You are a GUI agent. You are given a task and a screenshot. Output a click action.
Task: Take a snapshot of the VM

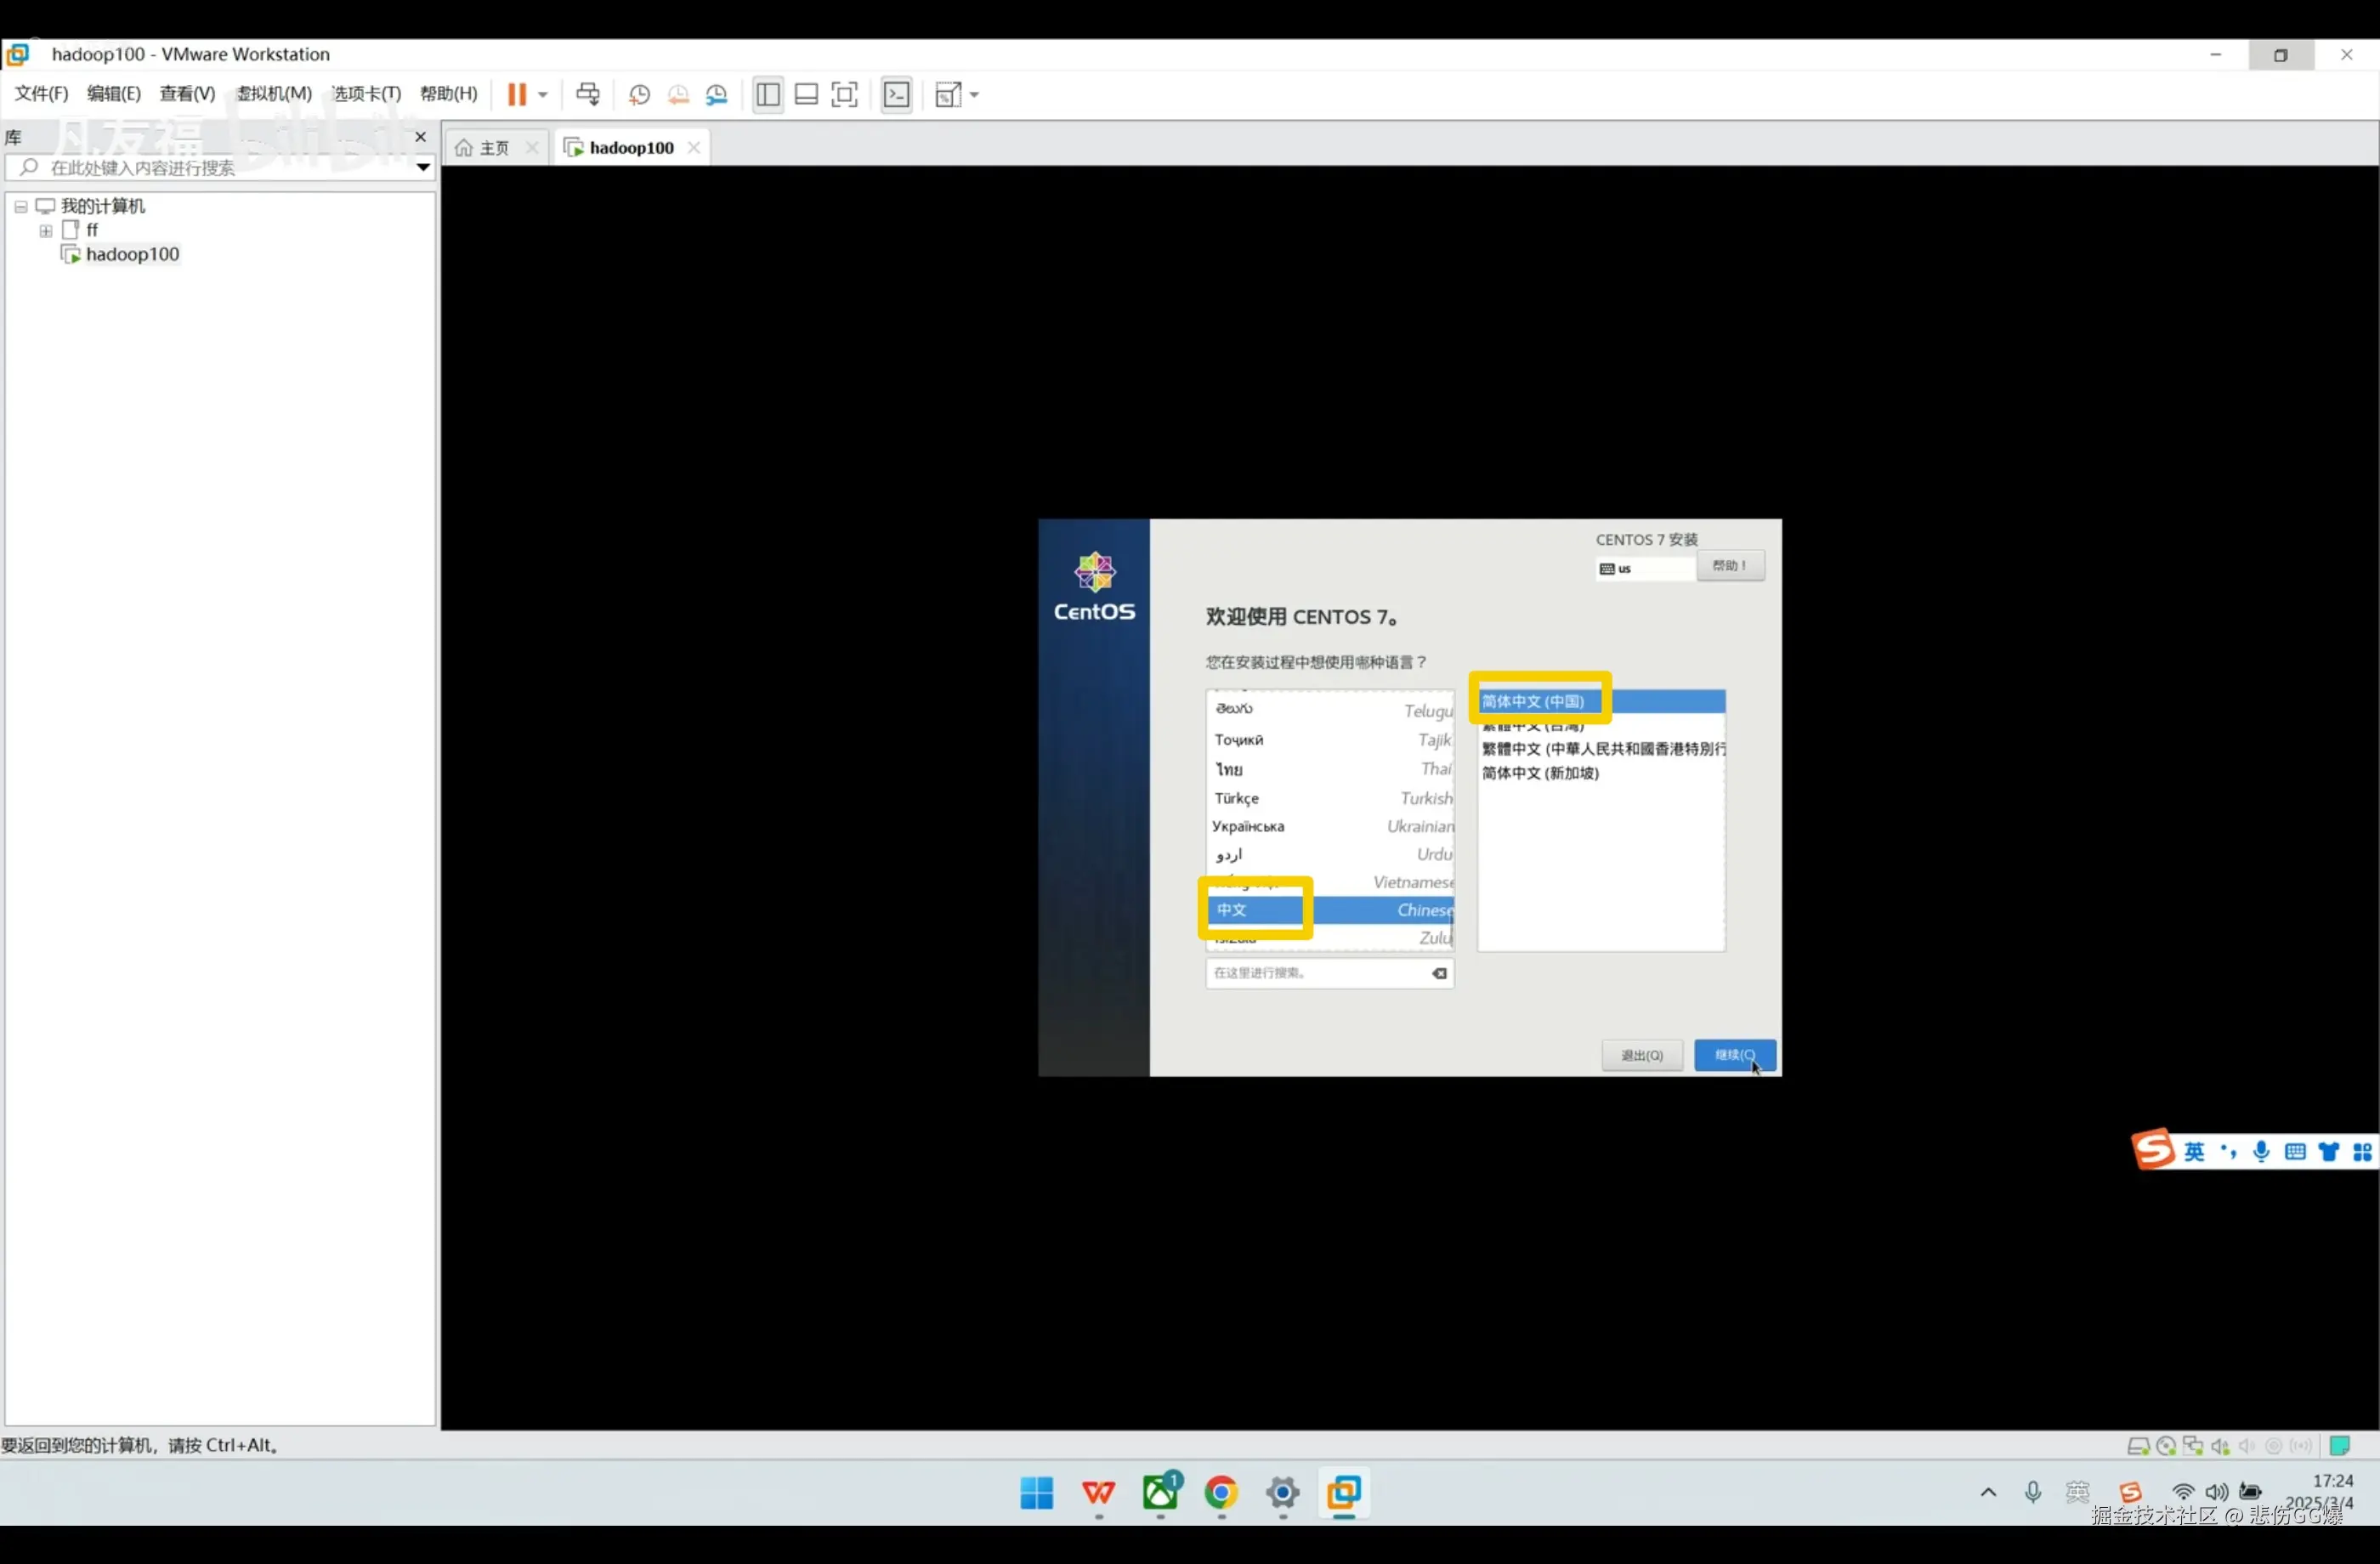point(639,95)
